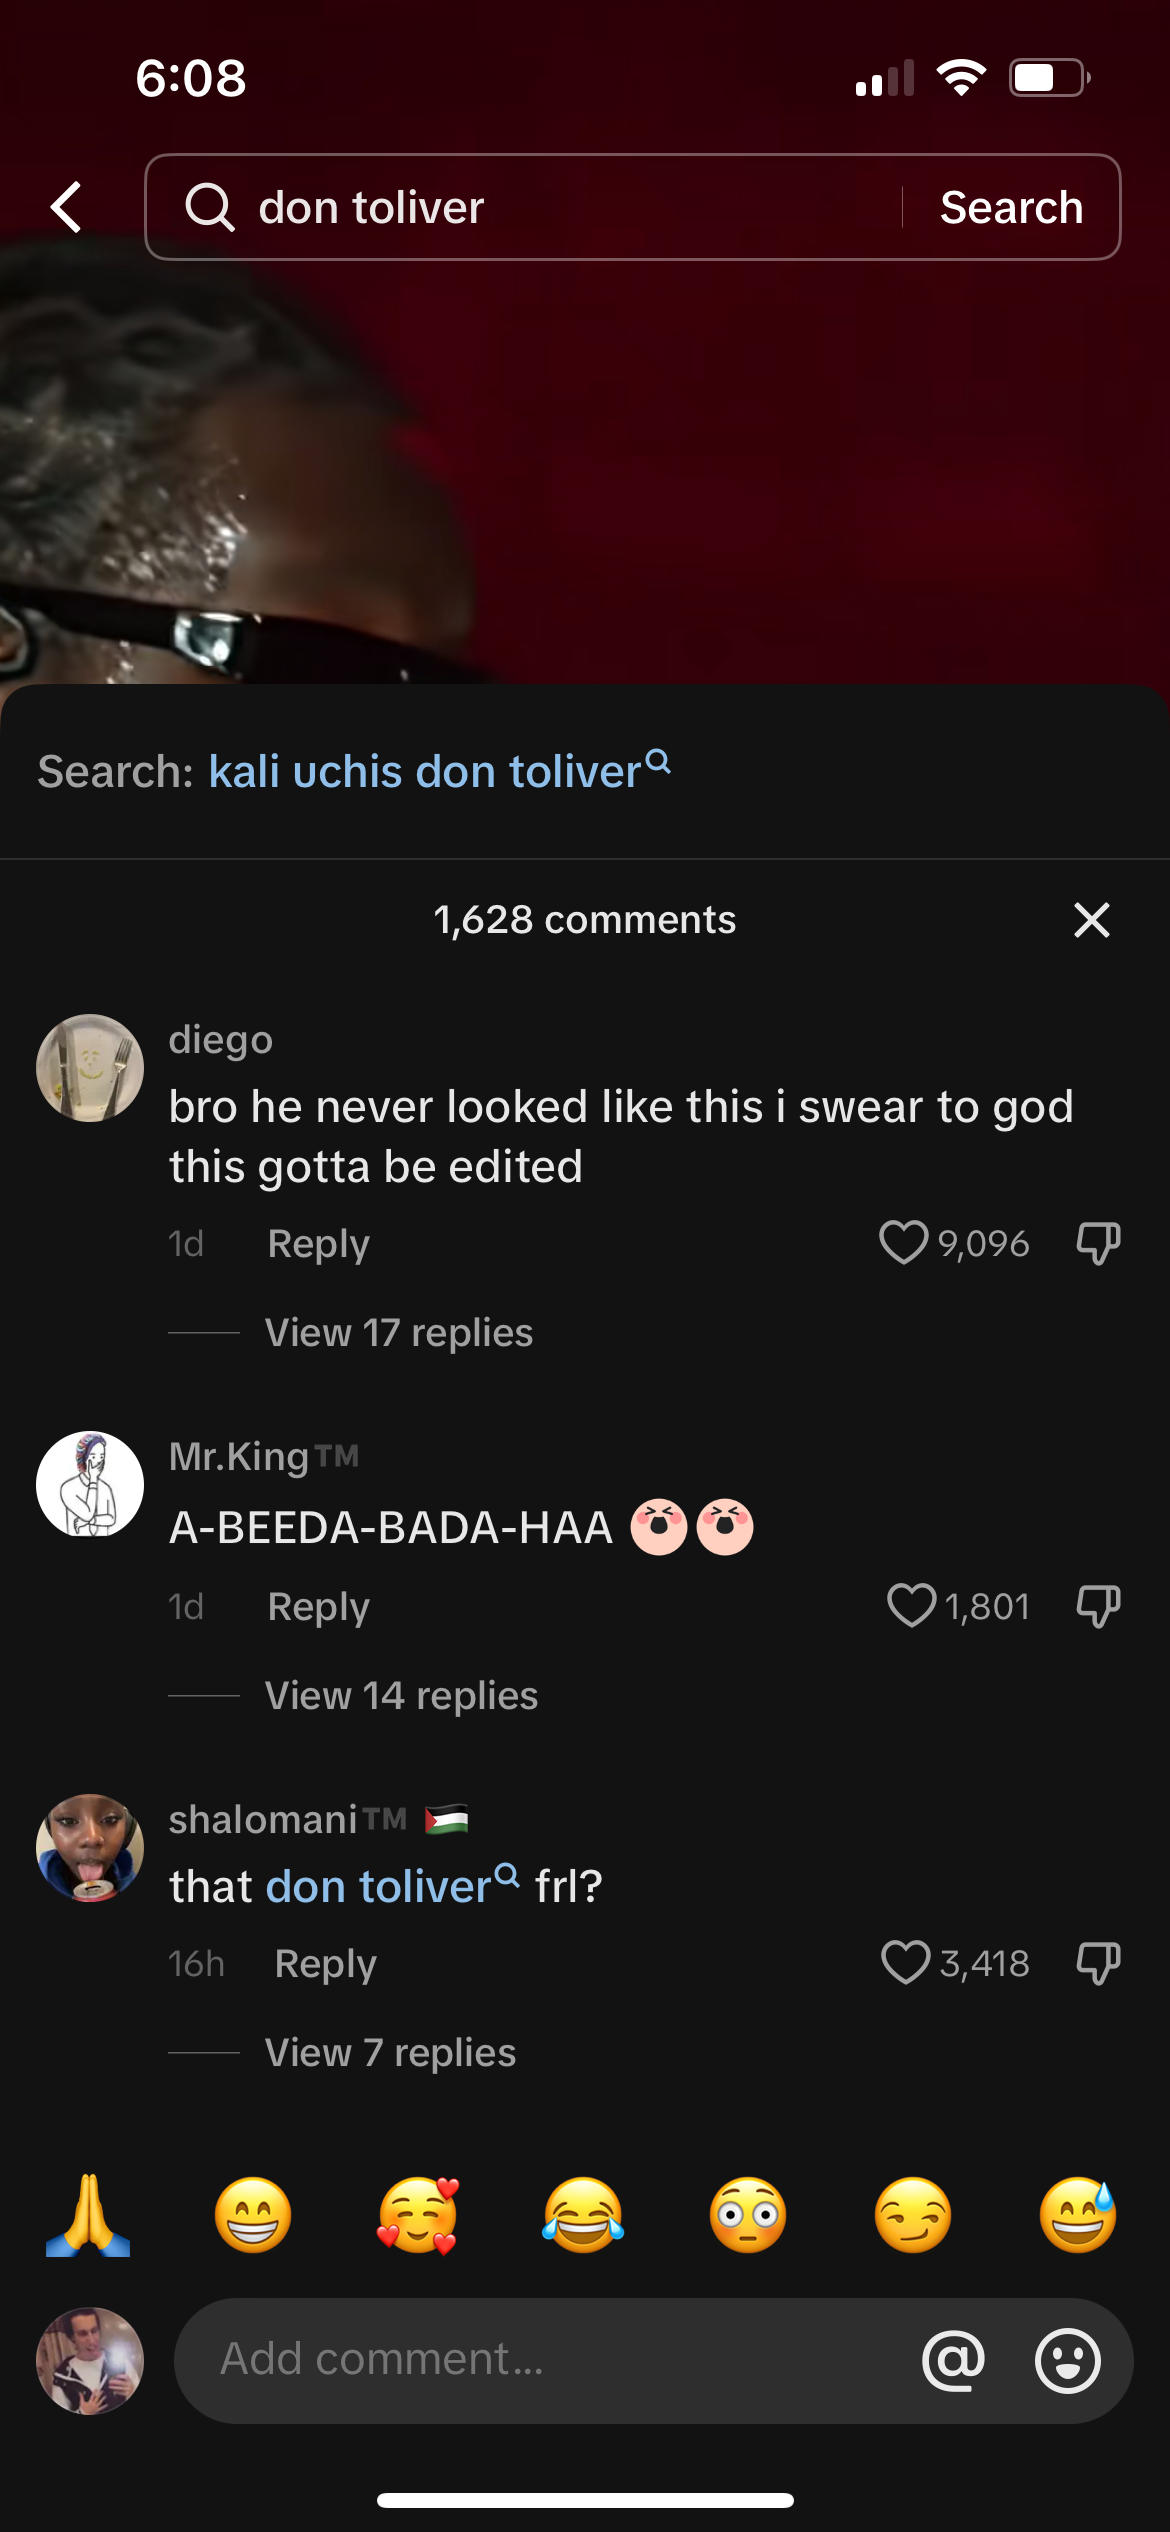Tap the back arrow icon
Screen dimensions: 1170x2532
(67, 207)
